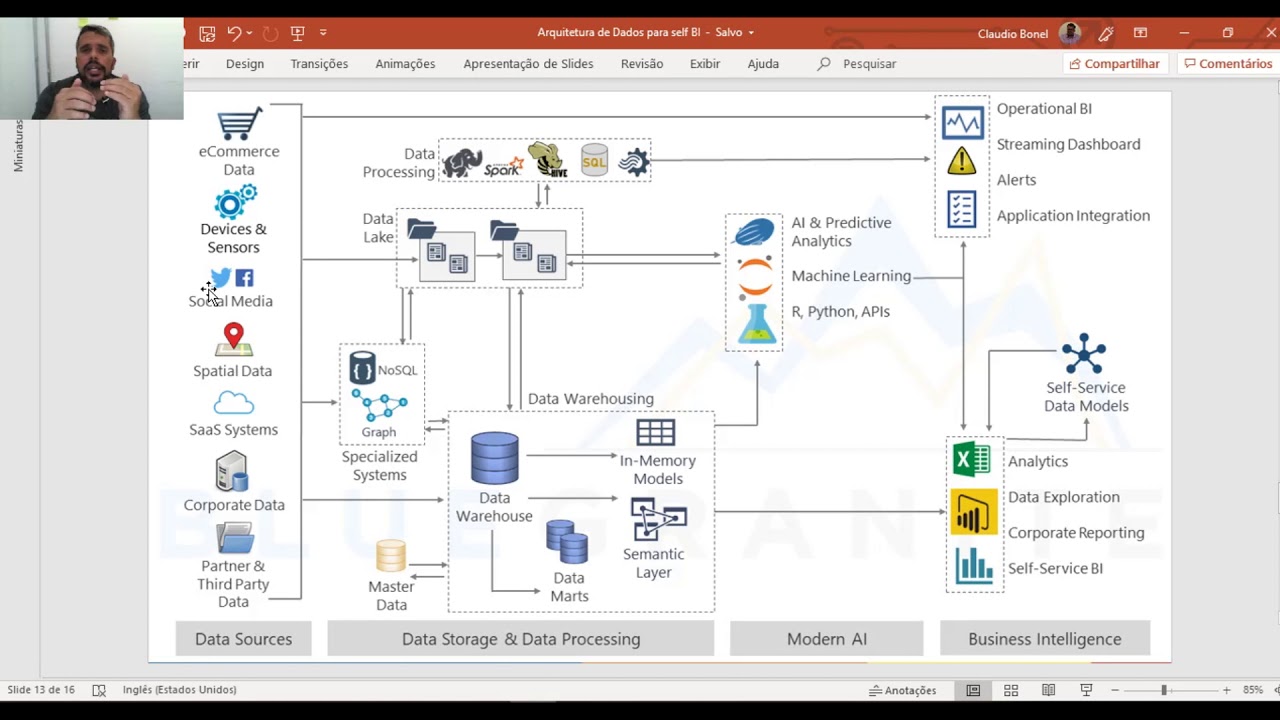Select the Data Sources label box
Image resolution: width=1280 pixels, height=720 pixels.
tap(244, 639)
